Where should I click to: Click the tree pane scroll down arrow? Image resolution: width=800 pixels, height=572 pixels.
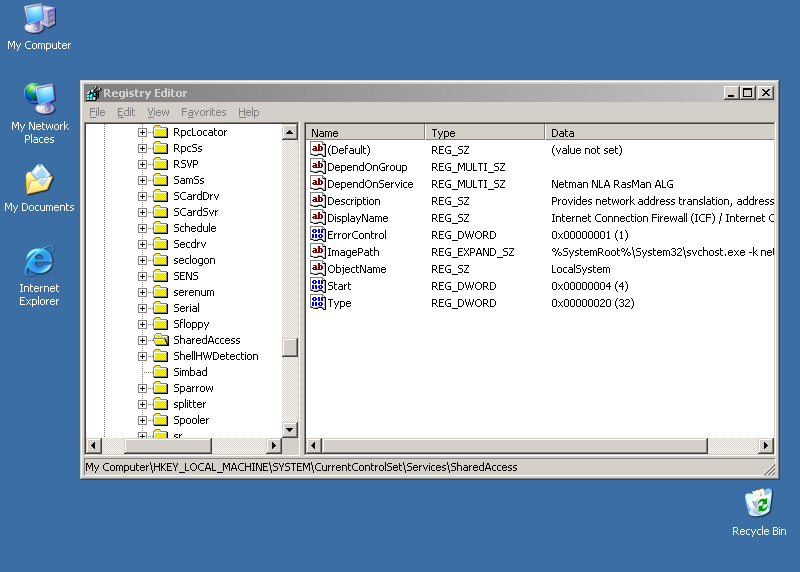coord(290,430)
